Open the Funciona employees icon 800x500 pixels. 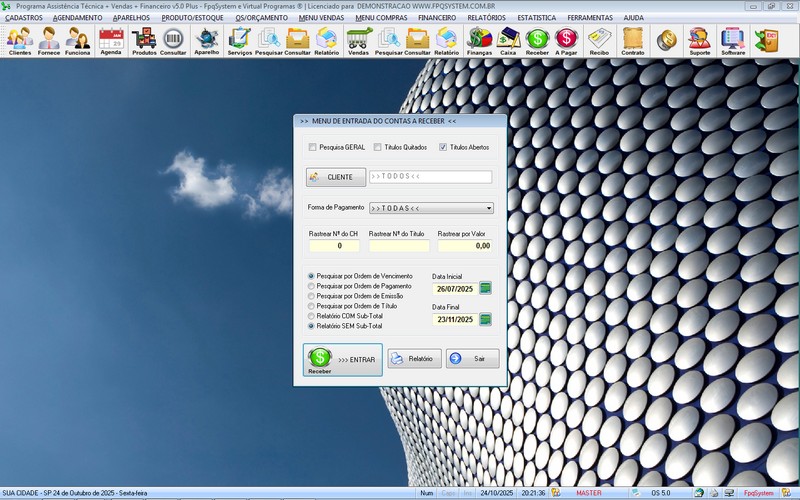(x=78, y=41)
